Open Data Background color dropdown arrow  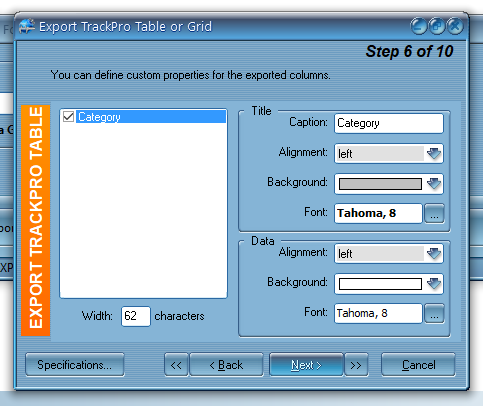click(434, 284)
